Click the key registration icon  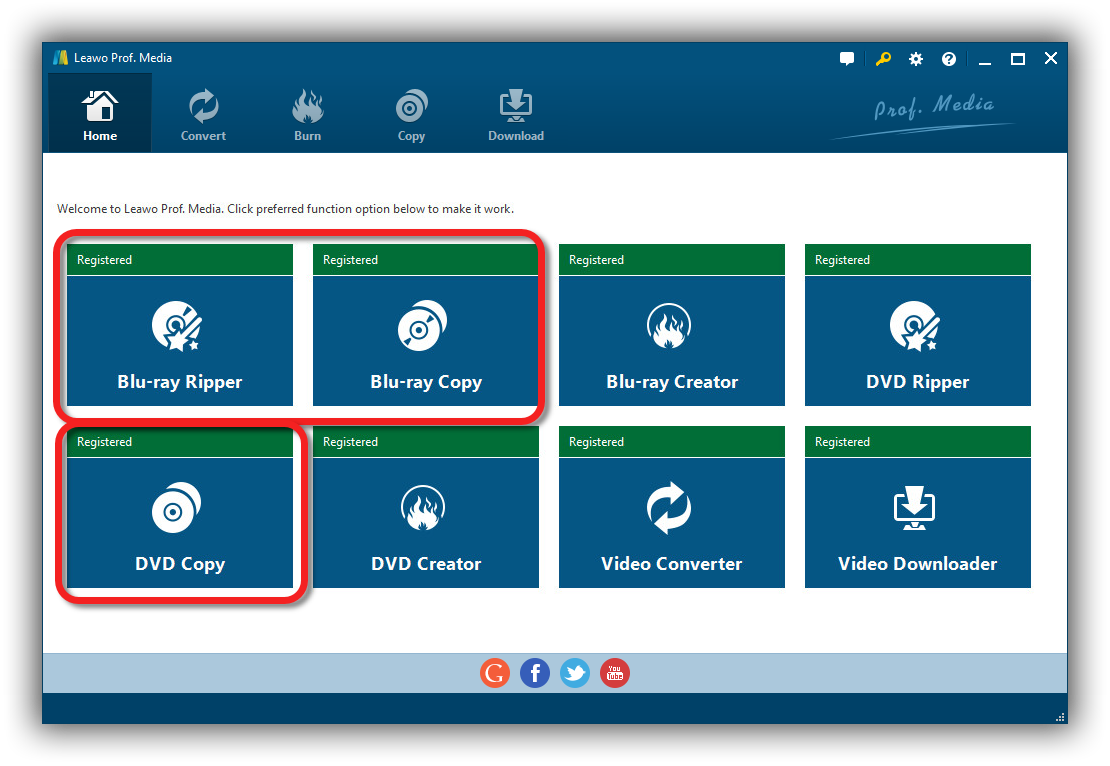click(x=883, y=59)
